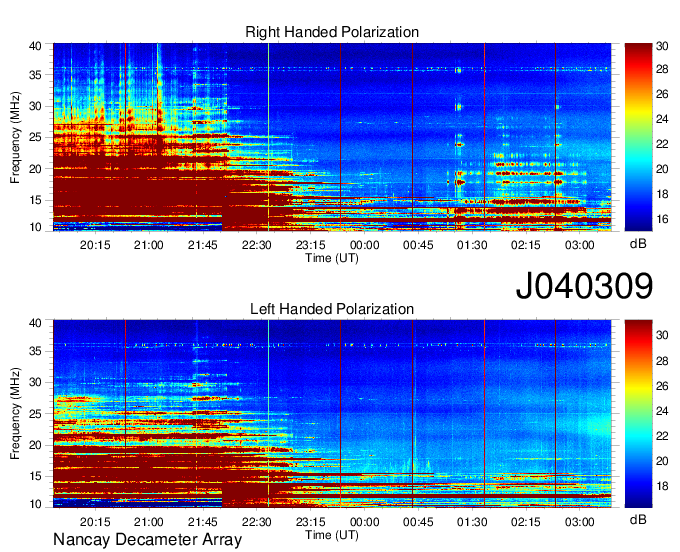Click 35 MHz tick on right-handed frequency axis

tap(35, 75)
